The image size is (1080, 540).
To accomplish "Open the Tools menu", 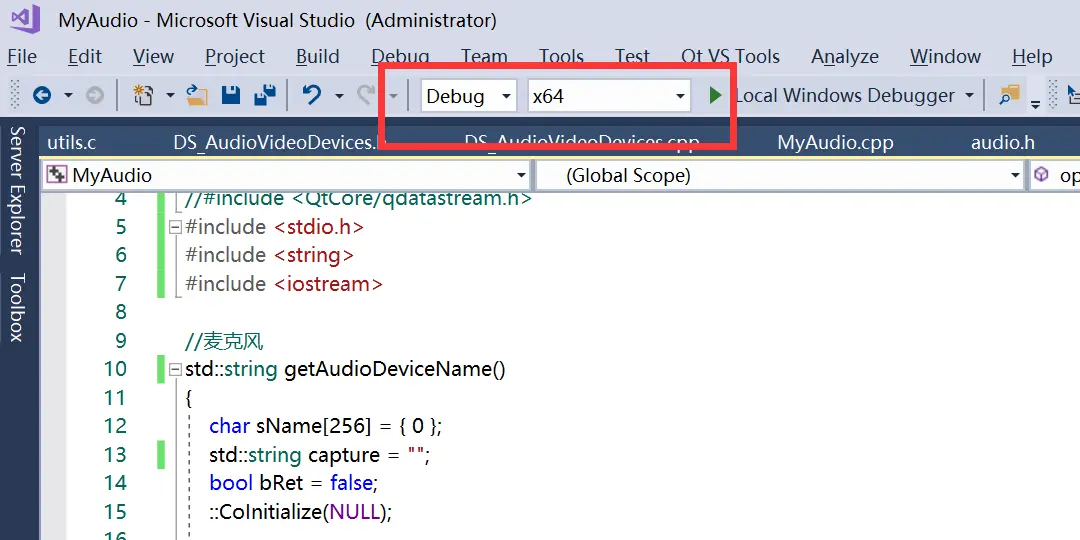I will [561, 56].
